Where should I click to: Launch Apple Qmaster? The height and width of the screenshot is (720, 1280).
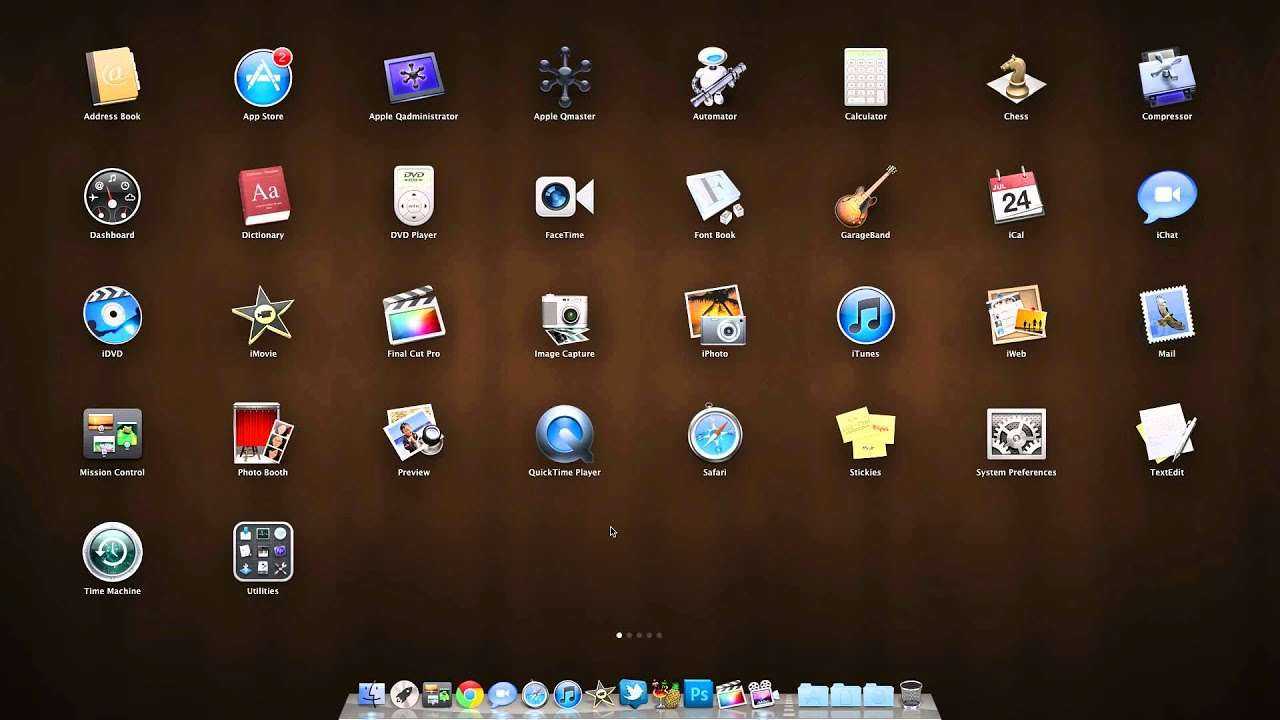pyautogui.click(x=564, y=78)
